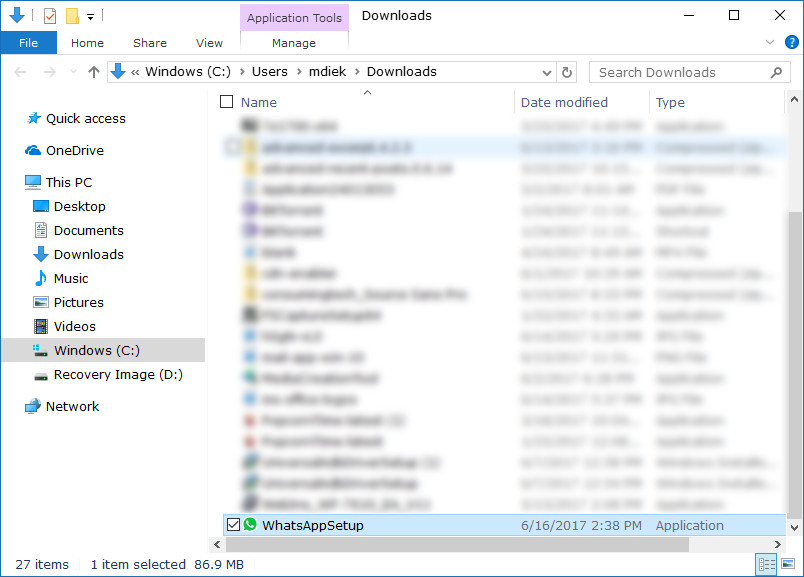Viewport: 804px width, 577px height.
Task: Click the back navigation arrow
Action: pos(18,71)
